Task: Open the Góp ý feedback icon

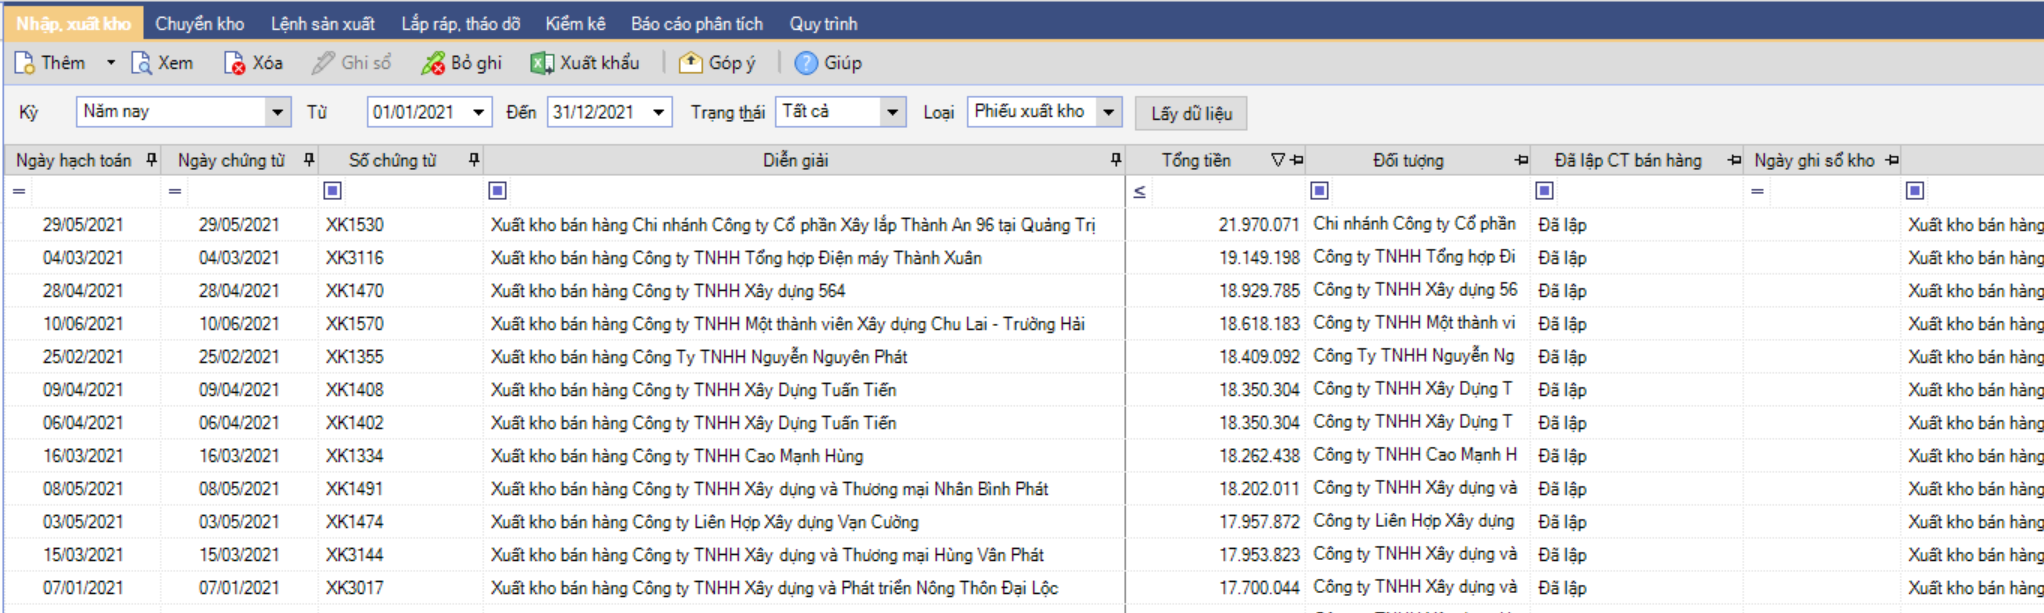Action: [x=690, y=63]
